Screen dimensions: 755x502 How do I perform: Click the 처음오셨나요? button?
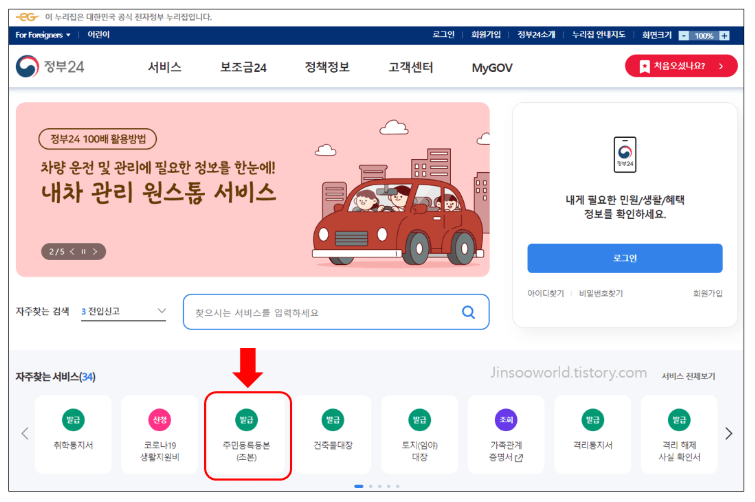681,66
